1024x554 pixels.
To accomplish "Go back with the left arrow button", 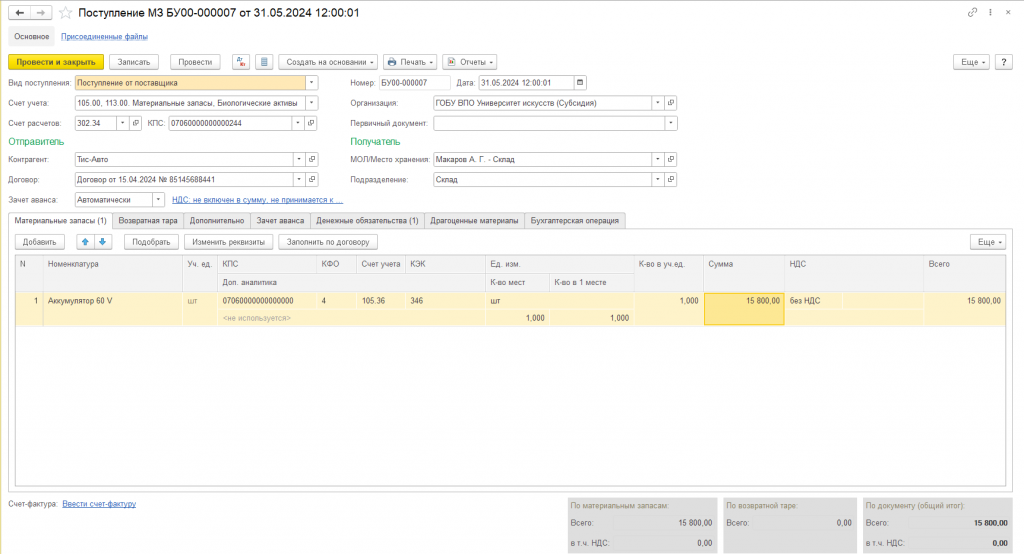I will 20,12.
